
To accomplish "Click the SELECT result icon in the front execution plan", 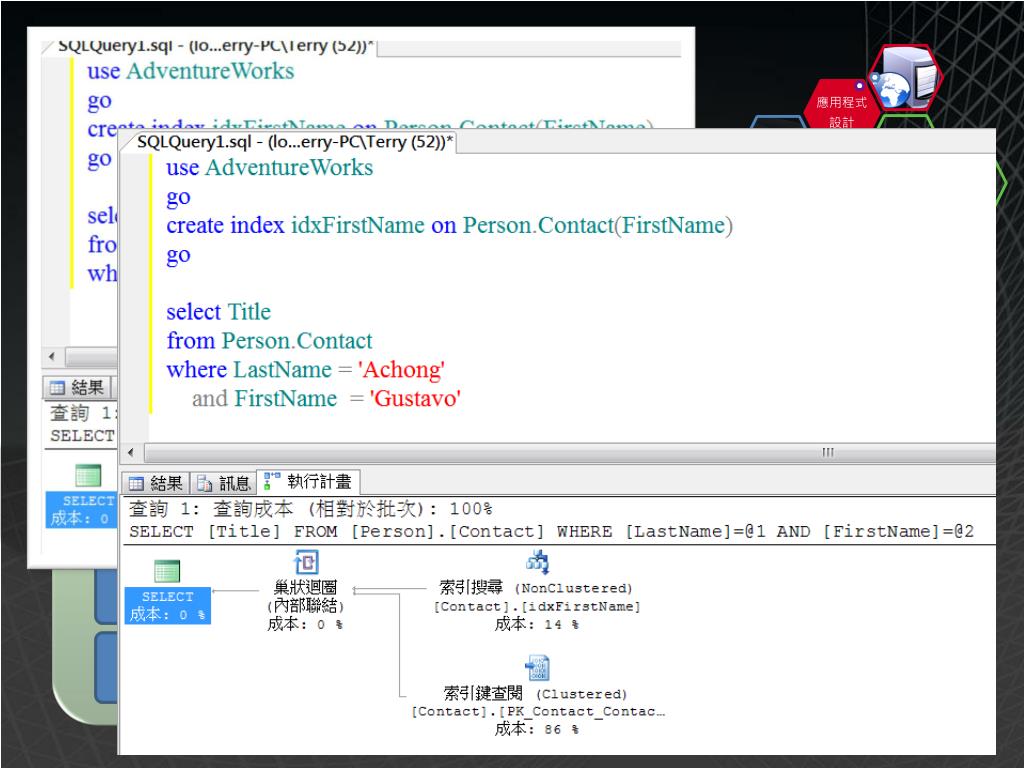I will 167,571.
